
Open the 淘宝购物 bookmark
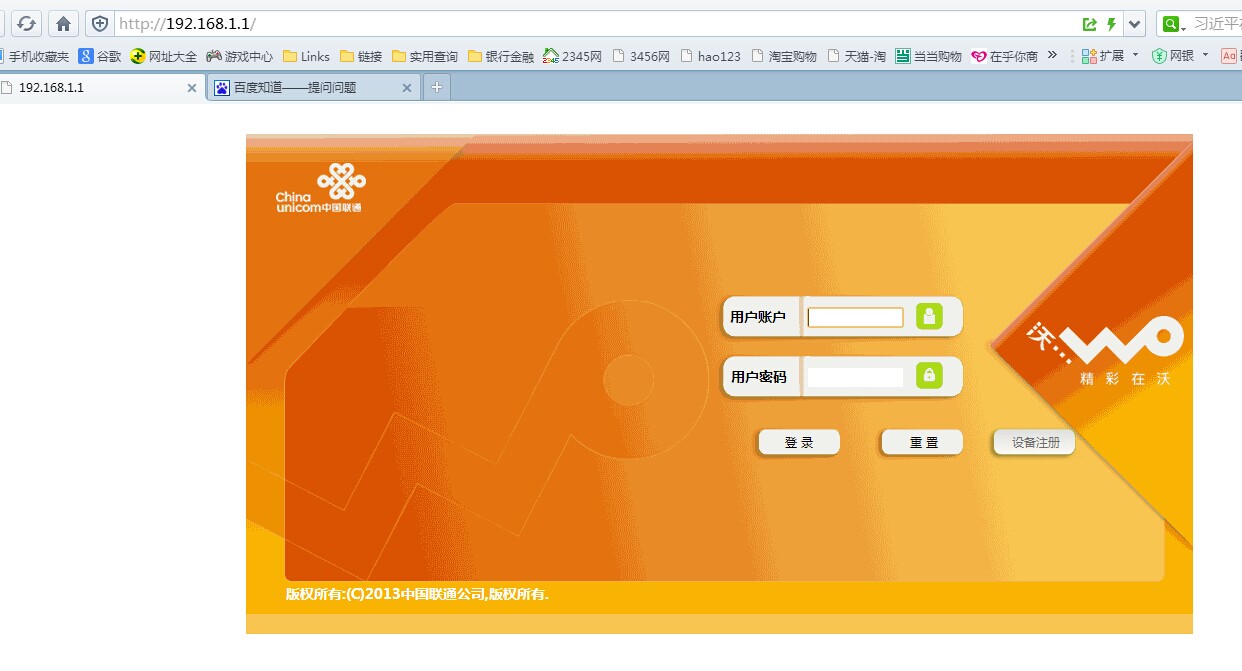pos(784,56)
